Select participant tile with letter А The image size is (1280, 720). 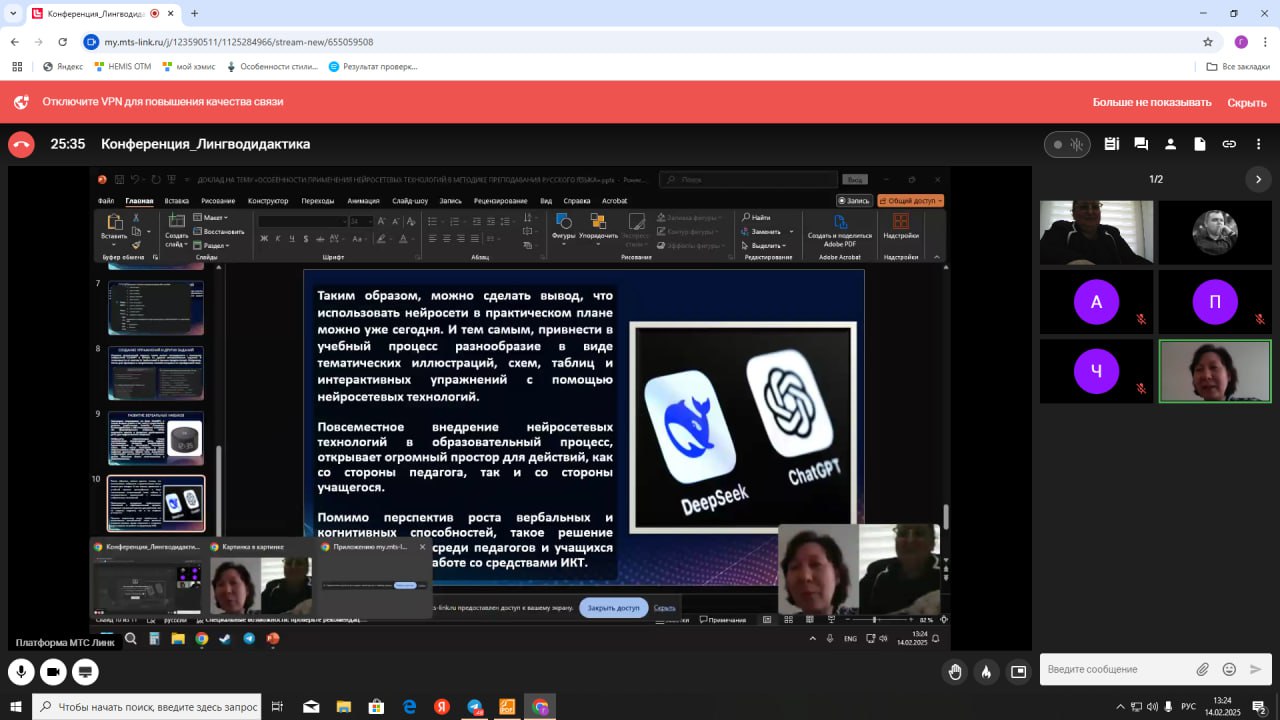click(x=1096, y=302)
